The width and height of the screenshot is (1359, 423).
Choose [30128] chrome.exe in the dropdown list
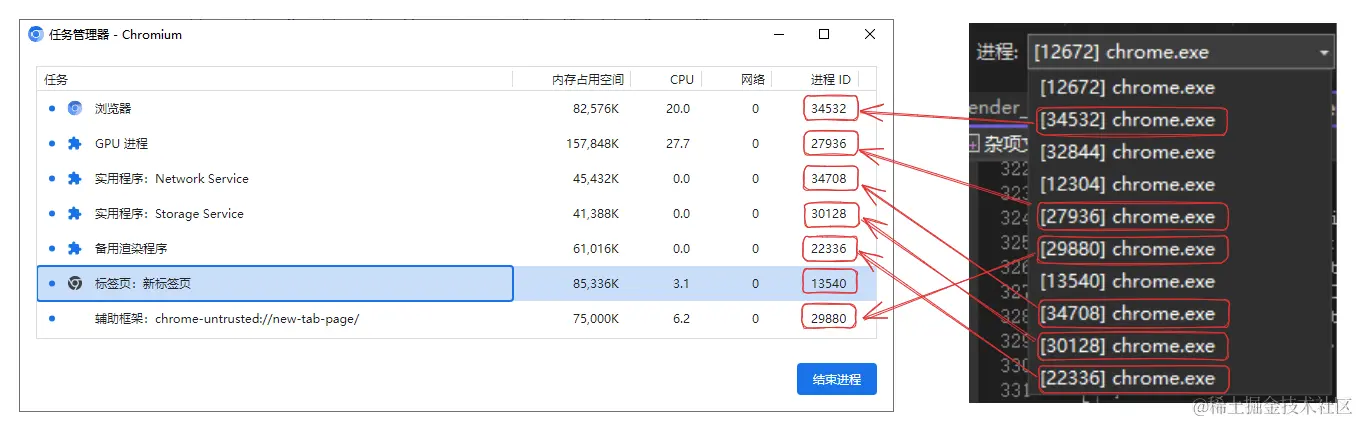click(x=1181, y=346)
